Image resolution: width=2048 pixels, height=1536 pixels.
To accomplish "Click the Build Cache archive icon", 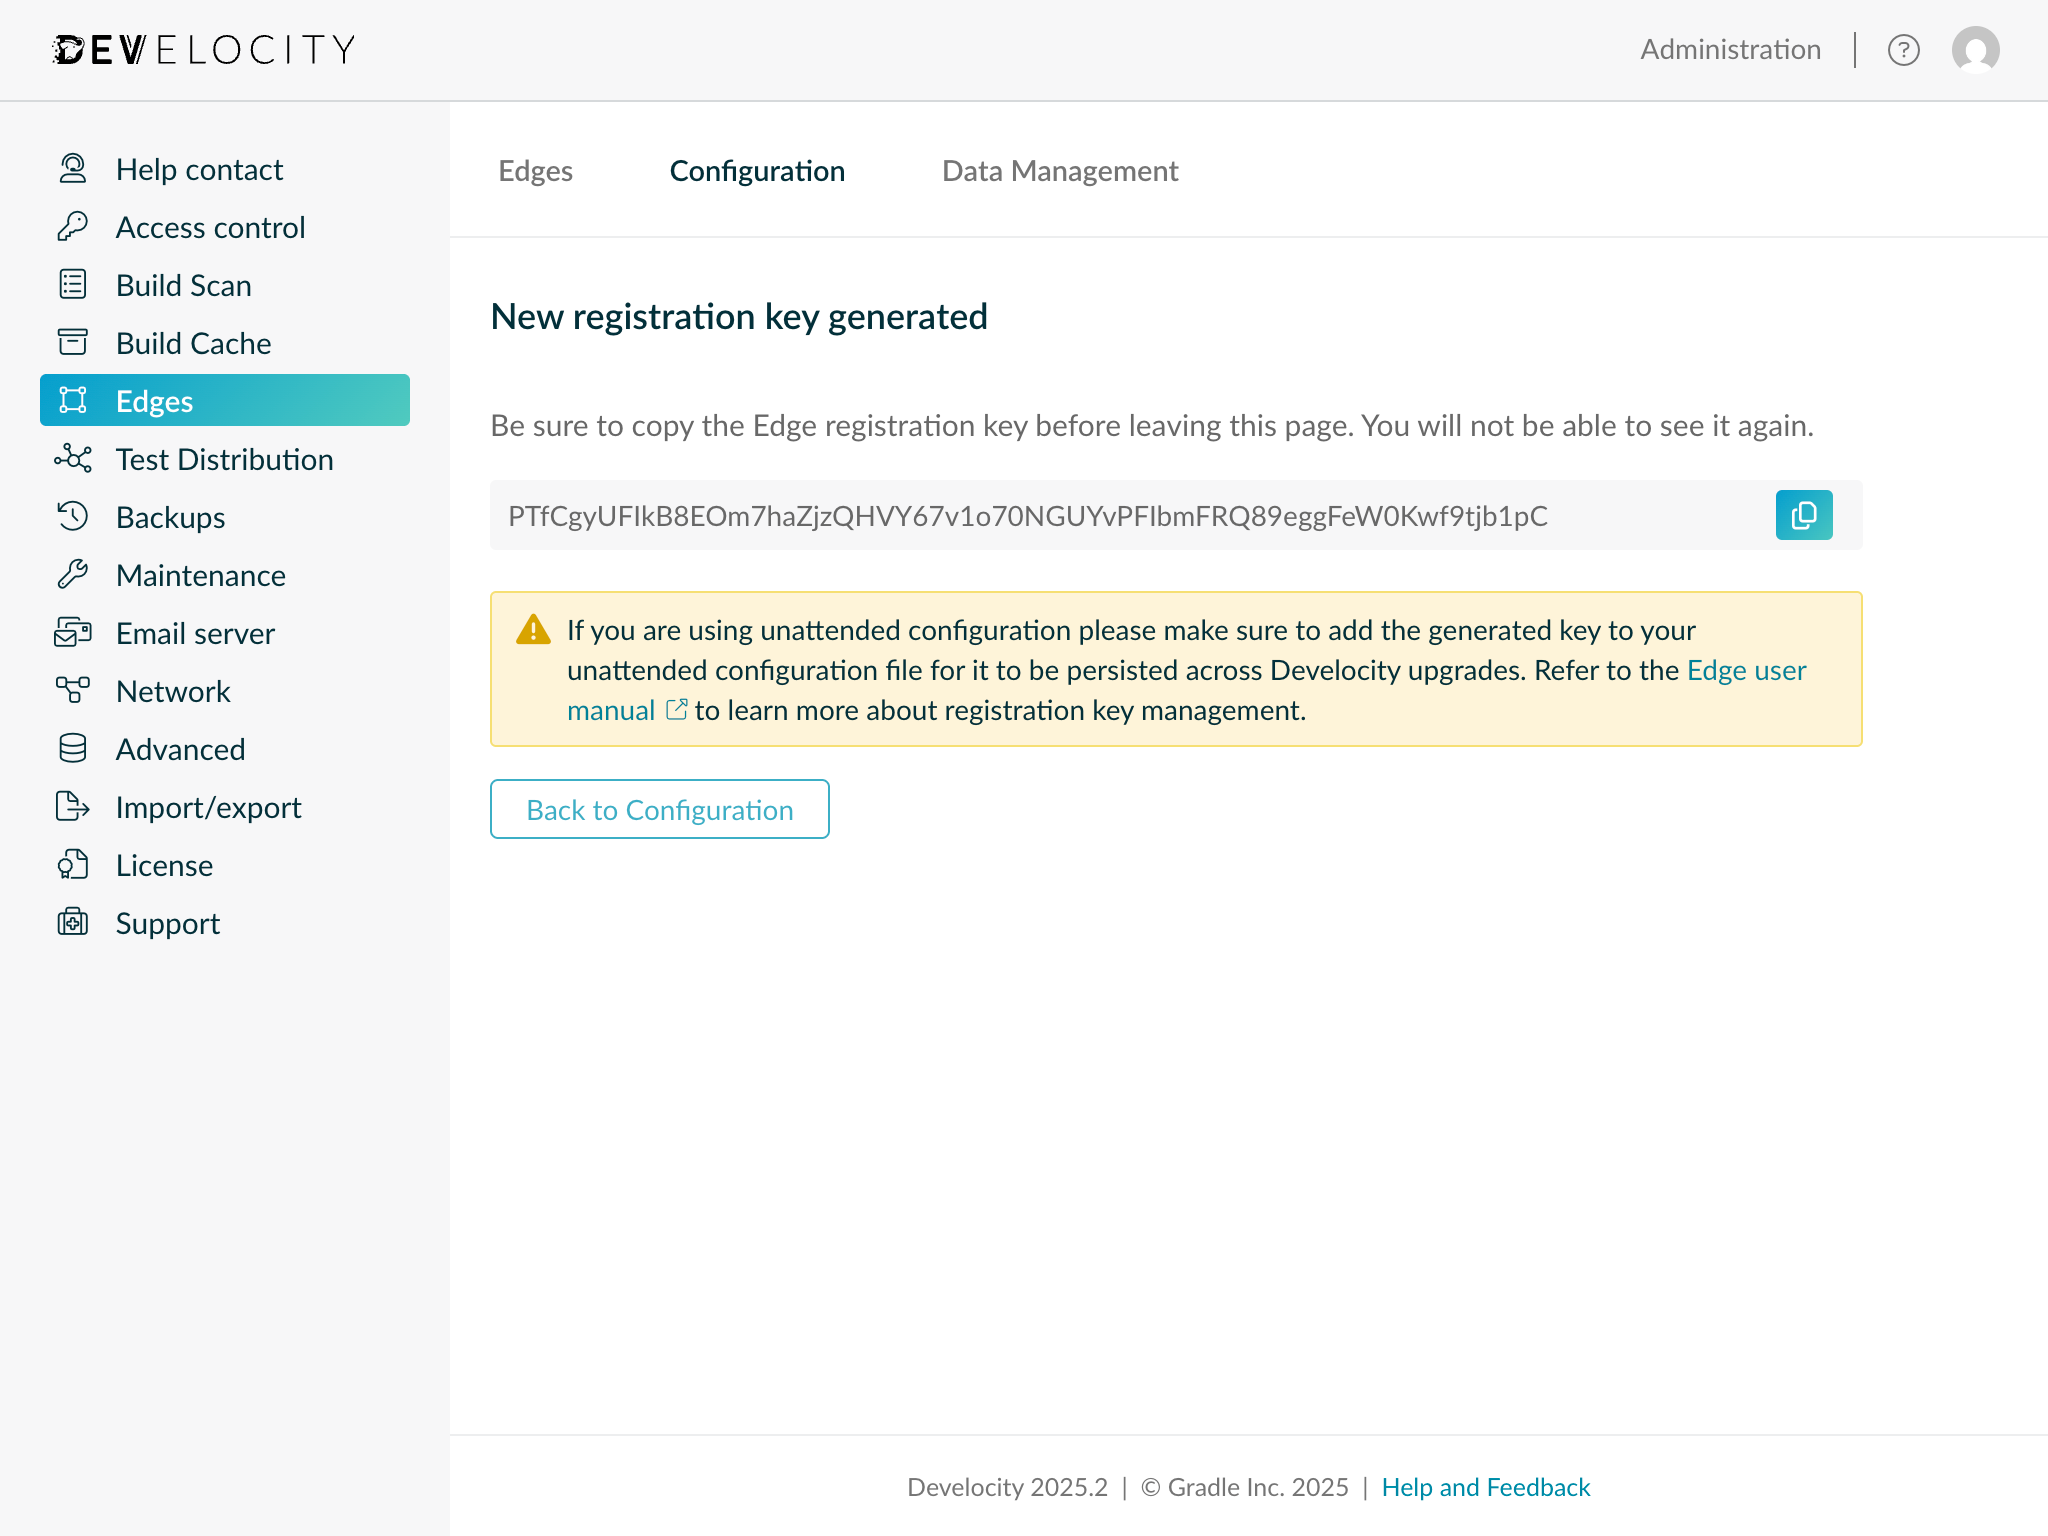I will (x=71, y=342).
